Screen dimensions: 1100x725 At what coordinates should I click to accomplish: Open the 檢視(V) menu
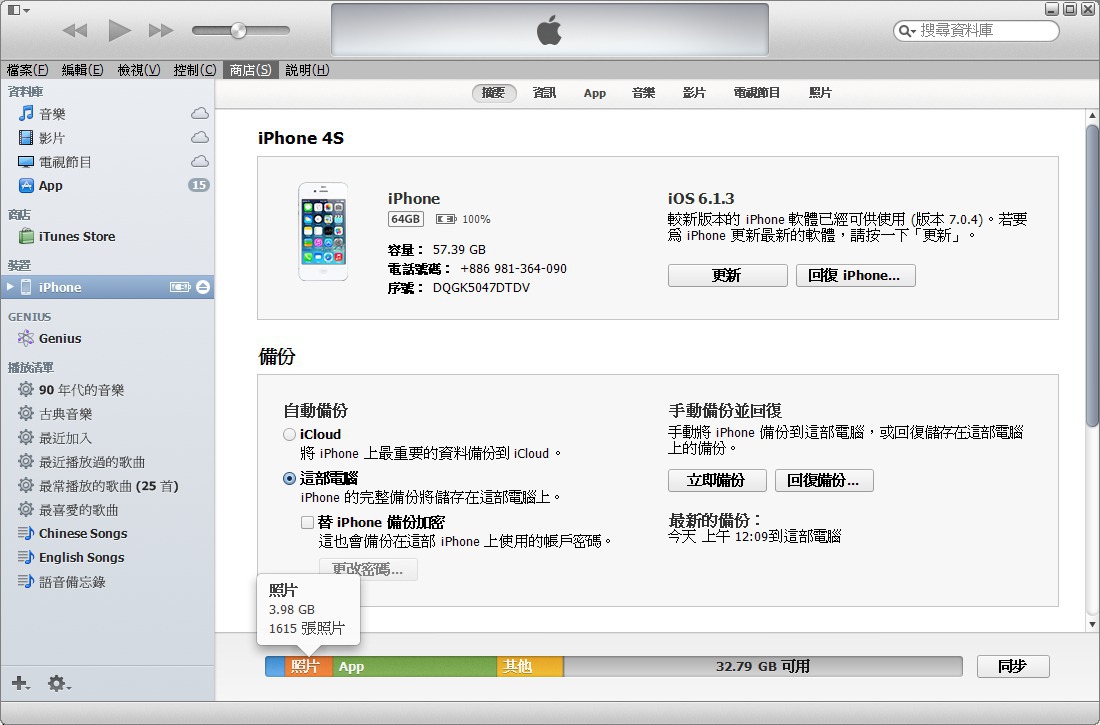[138, 70]
